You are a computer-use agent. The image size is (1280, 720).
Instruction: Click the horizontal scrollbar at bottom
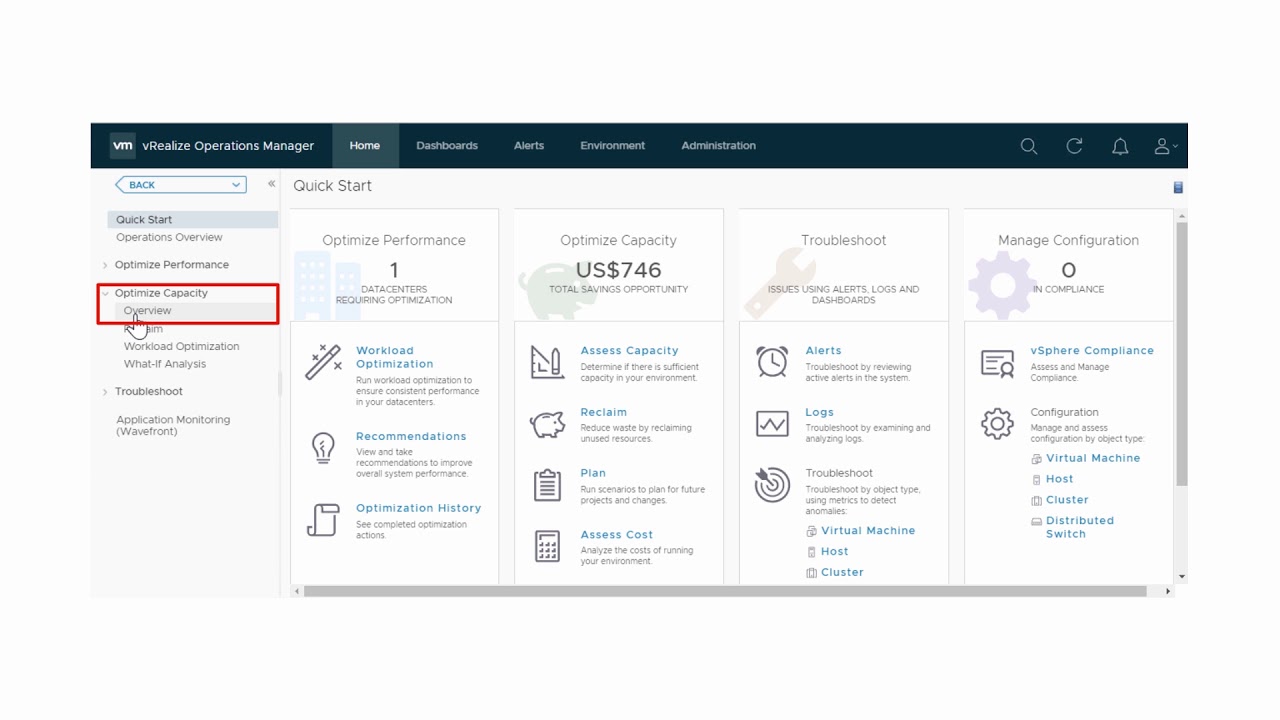tap(725, 591)
